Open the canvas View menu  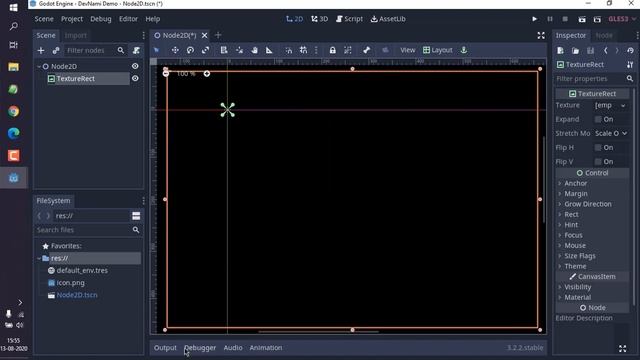407,50
